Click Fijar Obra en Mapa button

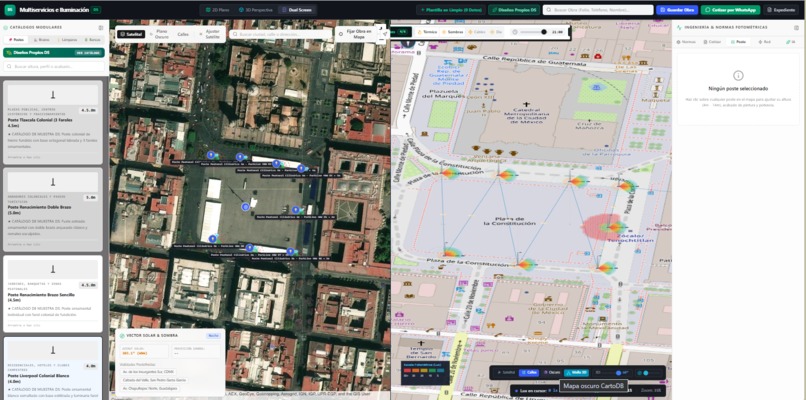pos(358,34)
